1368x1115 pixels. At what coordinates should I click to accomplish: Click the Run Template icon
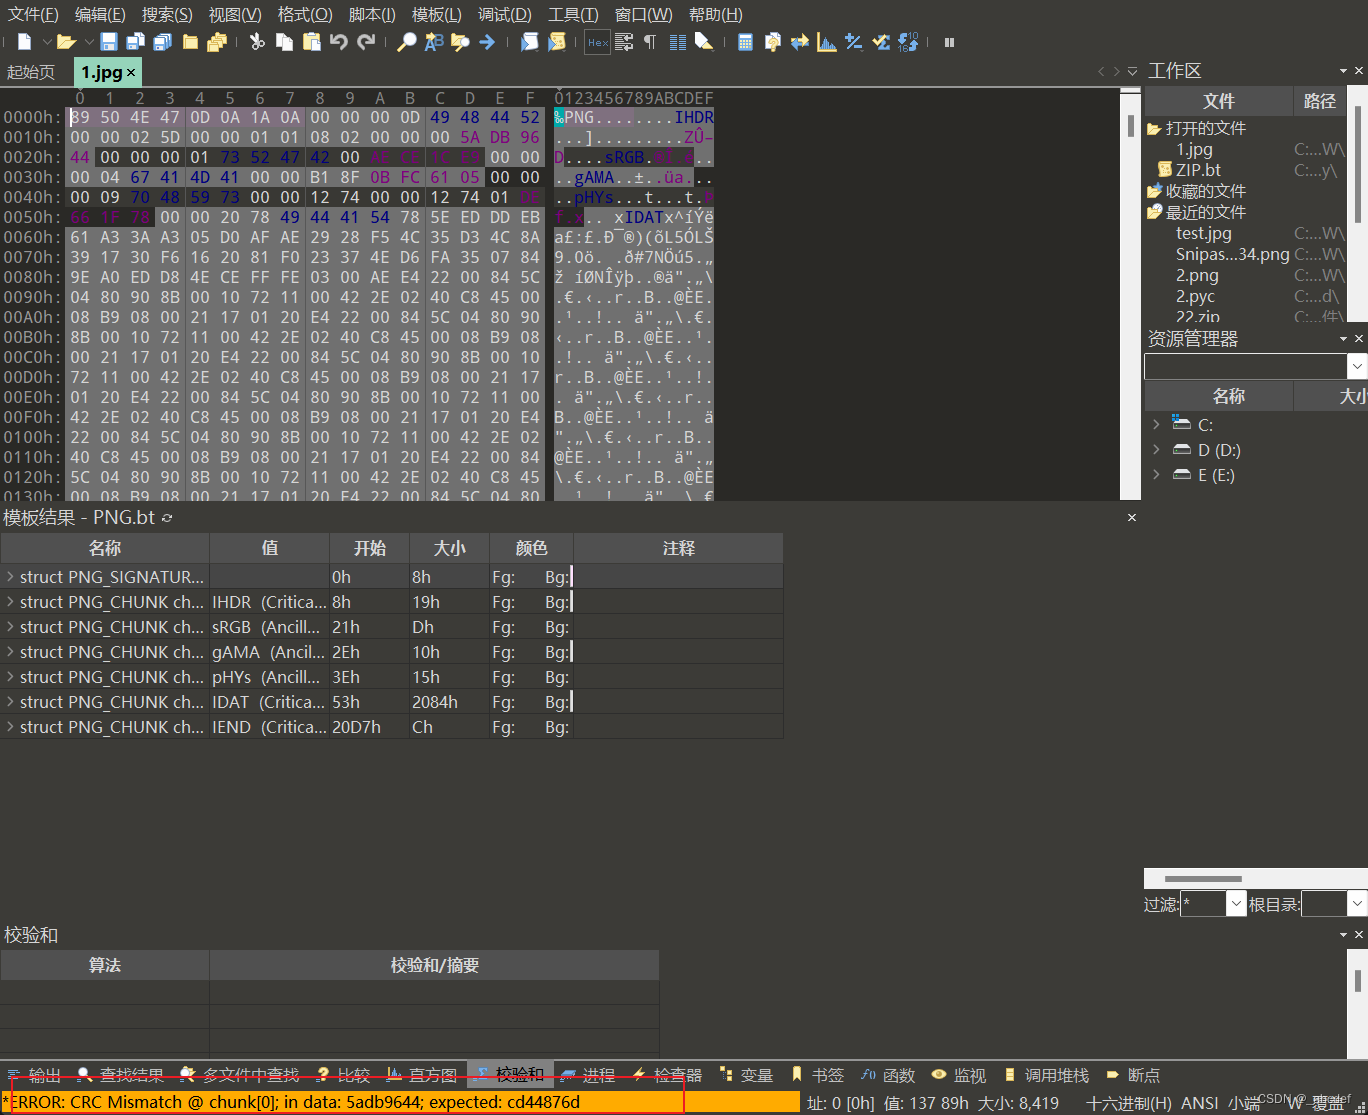coord(557,42)
